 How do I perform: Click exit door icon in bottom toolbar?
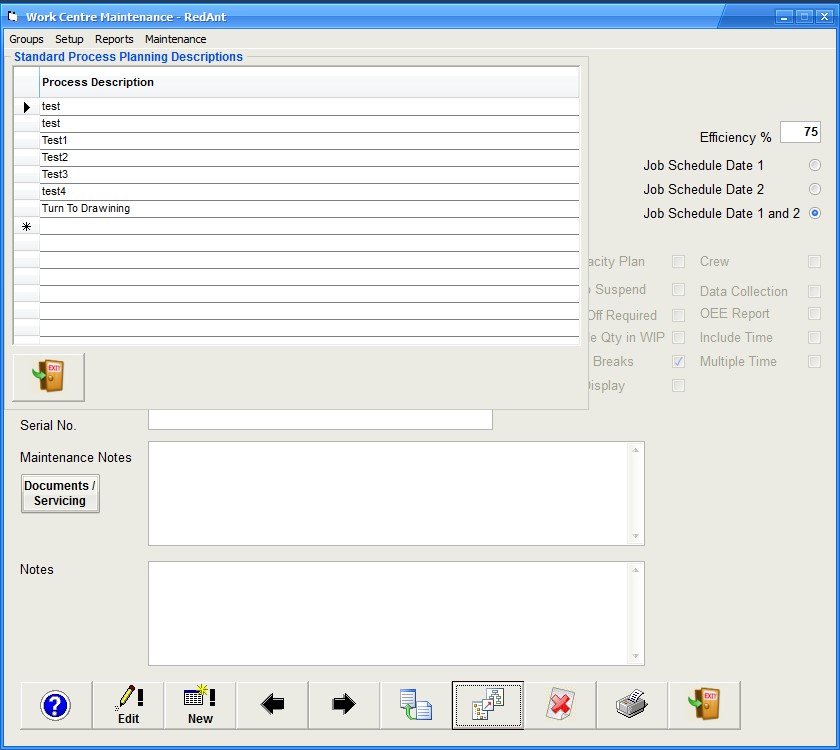(704, 705)
